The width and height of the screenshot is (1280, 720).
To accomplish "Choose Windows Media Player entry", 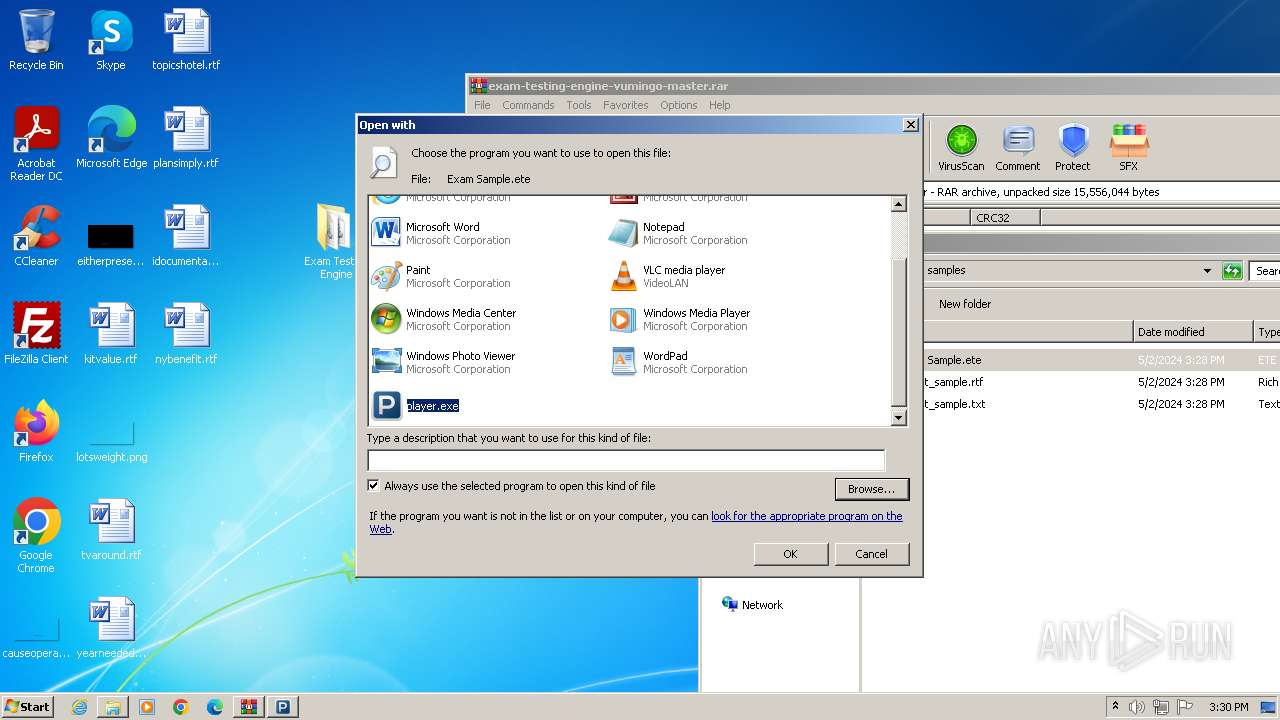I will pyautogui.click(x=680, y=319).
